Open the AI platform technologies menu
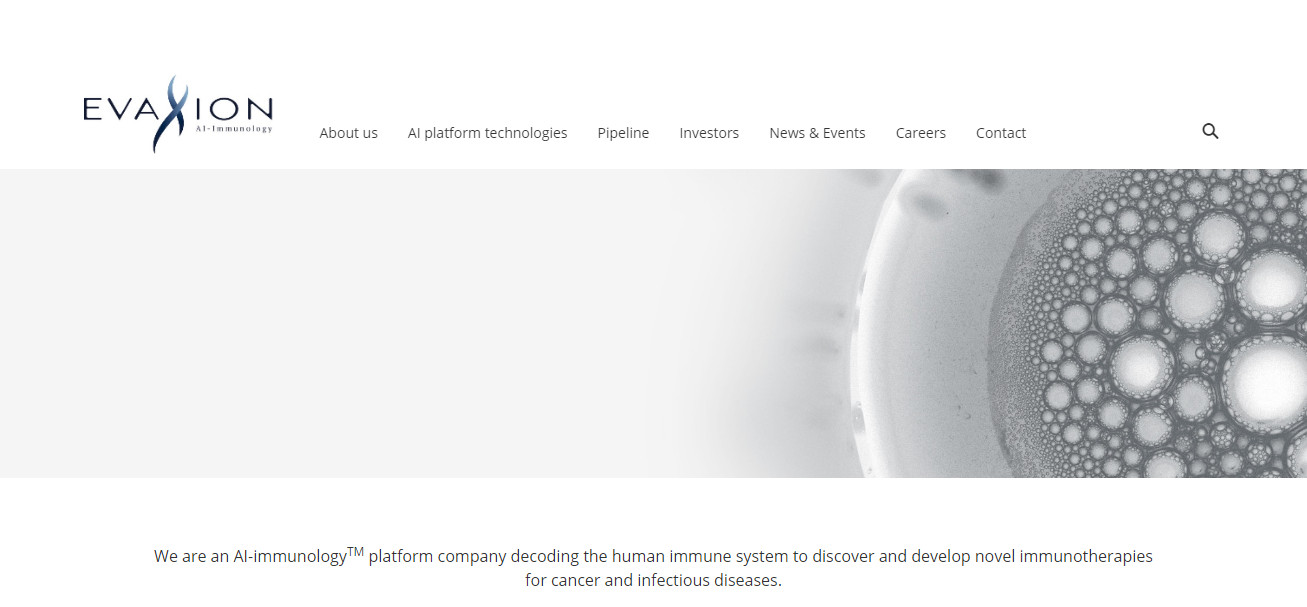1307x607 pixels. pos(487,132)
